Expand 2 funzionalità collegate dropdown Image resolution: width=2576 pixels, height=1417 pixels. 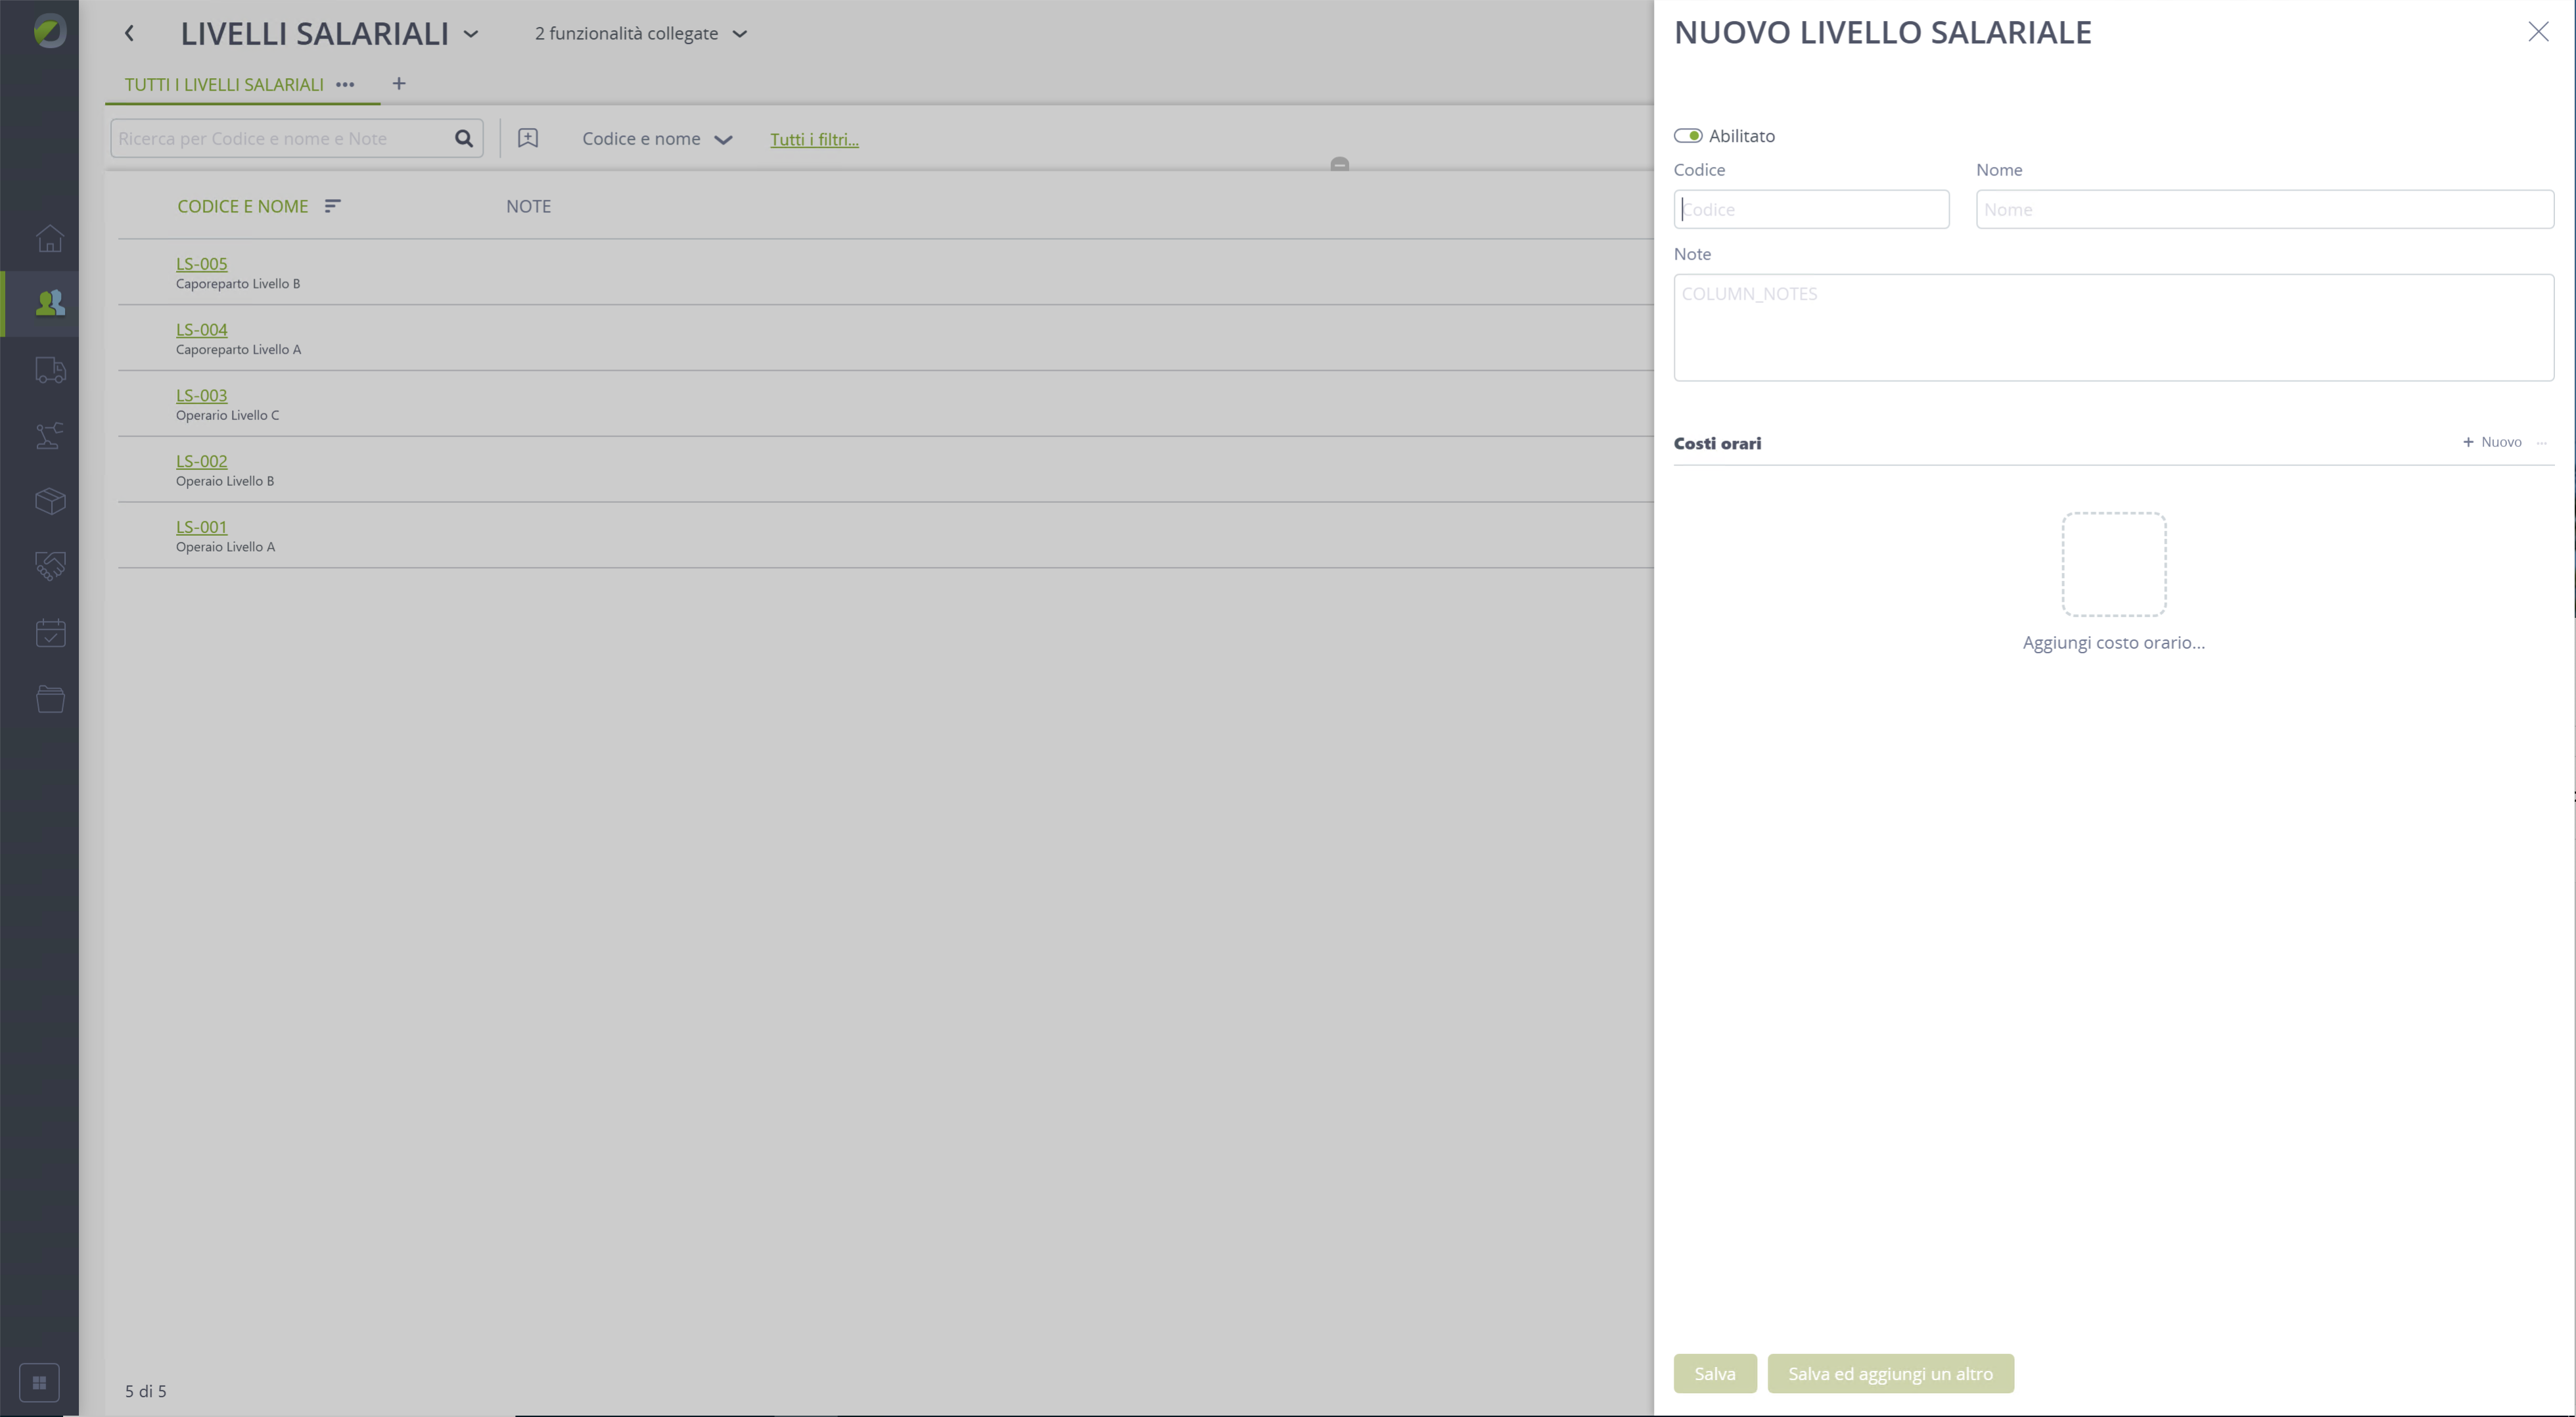641,34
